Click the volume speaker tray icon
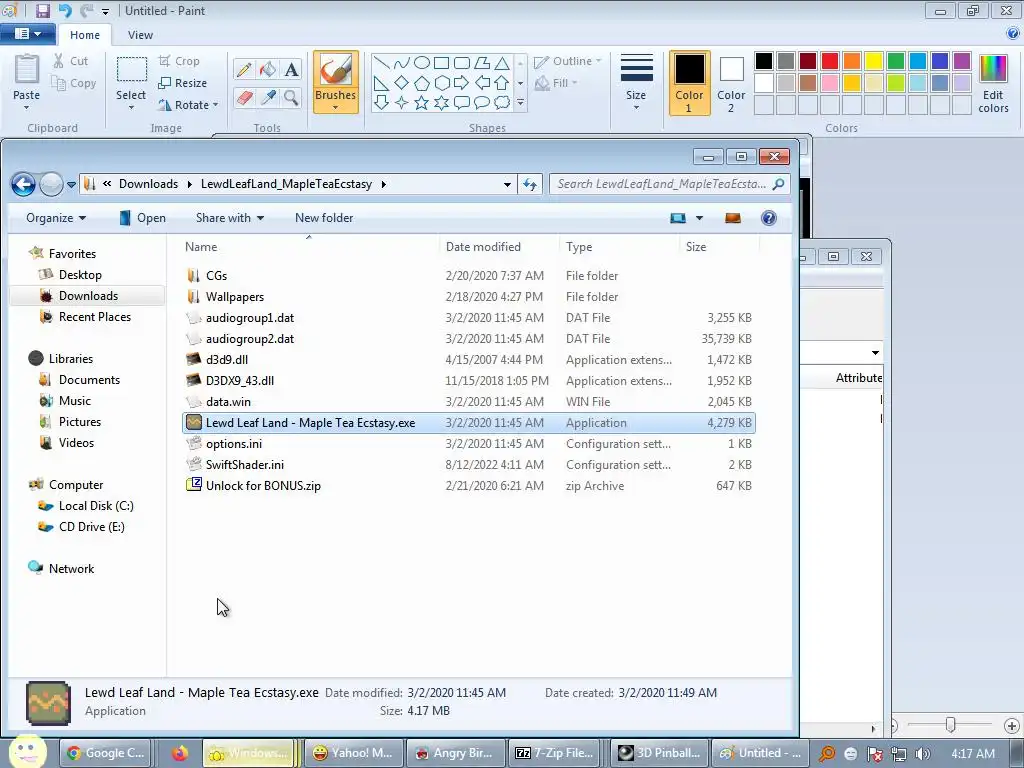 pos(922,754)
